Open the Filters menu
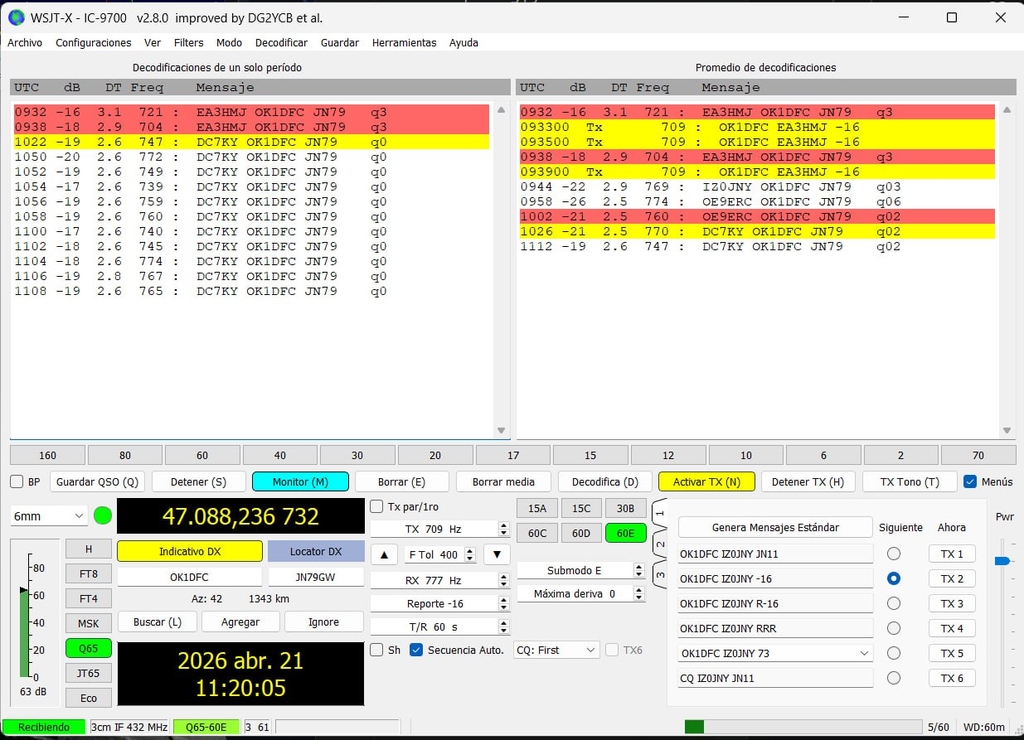Screen dimensions: 1024x740 pyautogui.click(x=189, y=42)
